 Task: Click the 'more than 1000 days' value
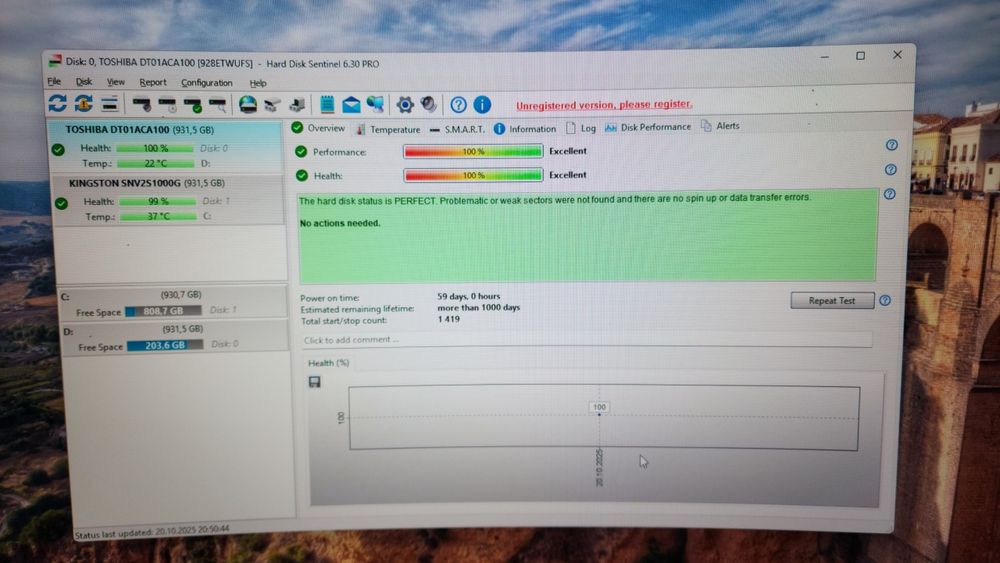coord(478,307)
